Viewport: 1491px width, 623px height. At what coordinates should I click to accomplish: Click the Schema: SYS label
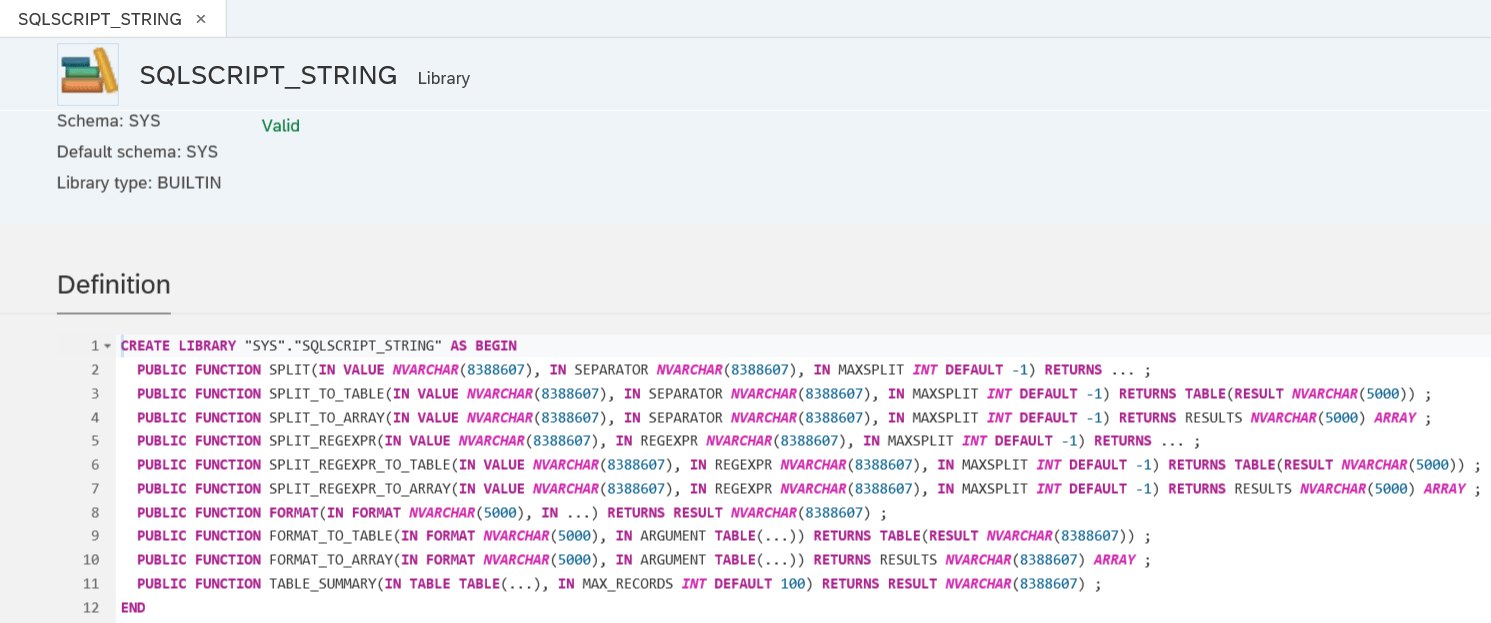tap(108, 120)
